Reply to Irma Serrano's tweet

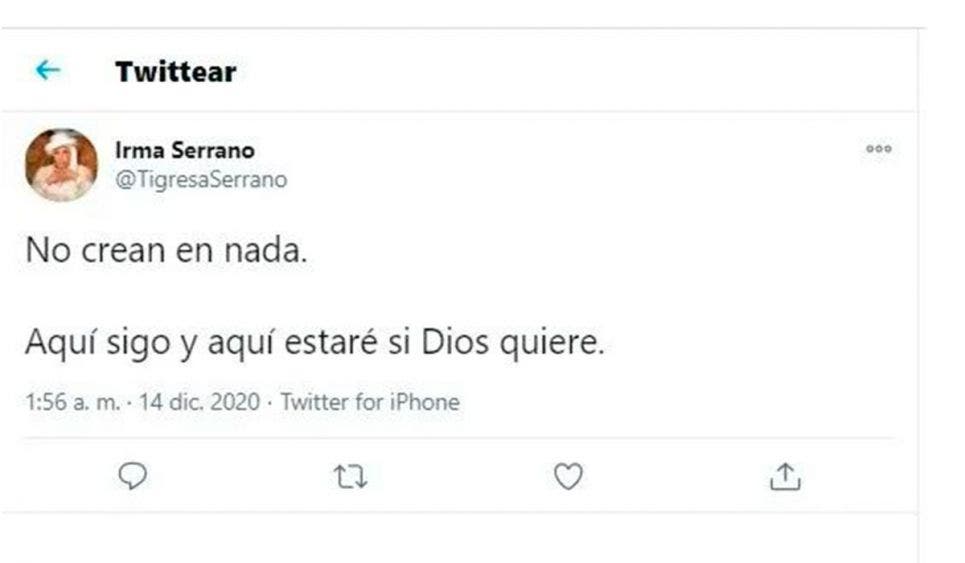point(133,478)
